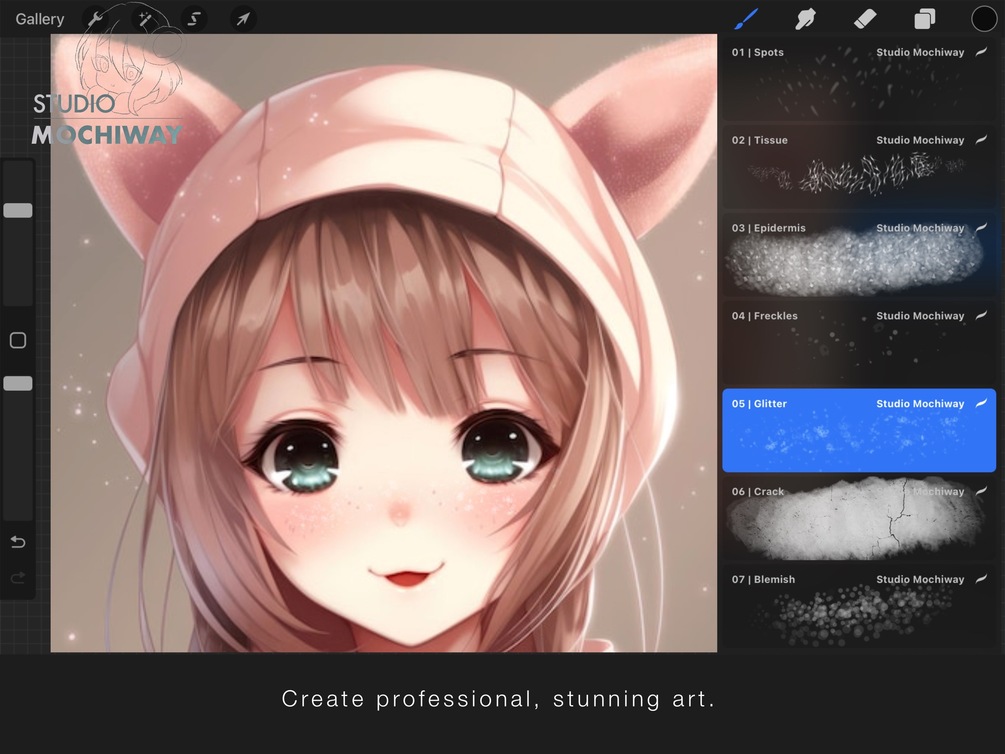The height and width of the screenshot is (754, 1005).
Task: Select the Smudge finger tool
Action: pos(805,19)
